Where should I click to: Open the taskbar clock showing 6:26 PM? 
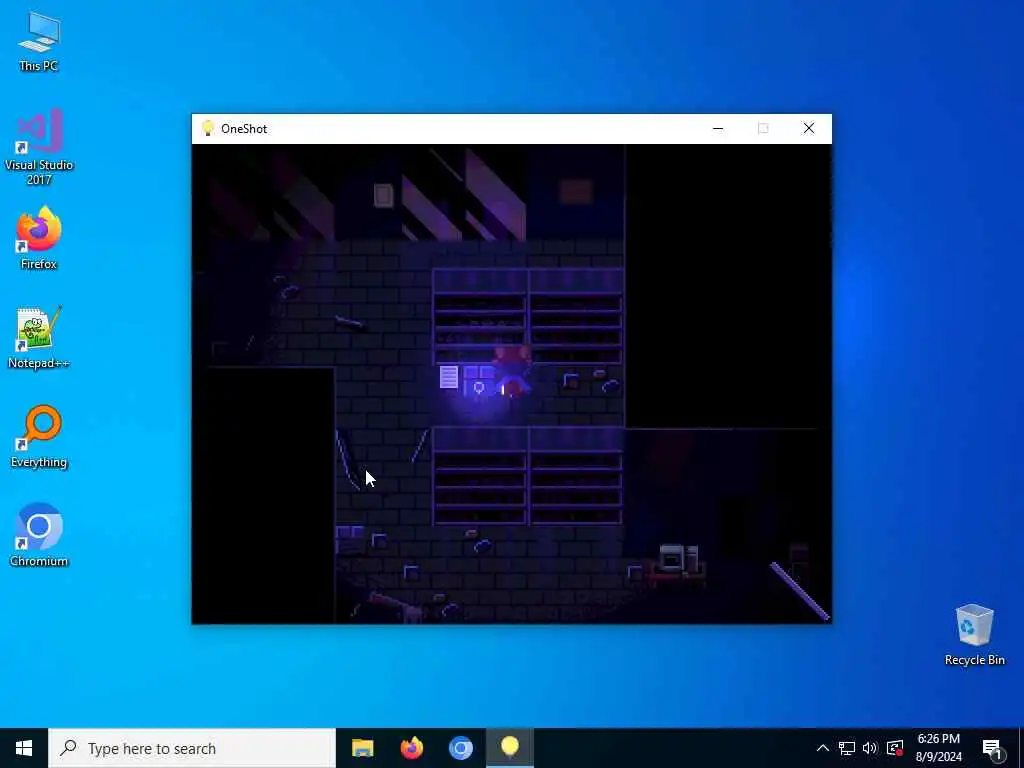pyautogui.click(x=938, y=748)
